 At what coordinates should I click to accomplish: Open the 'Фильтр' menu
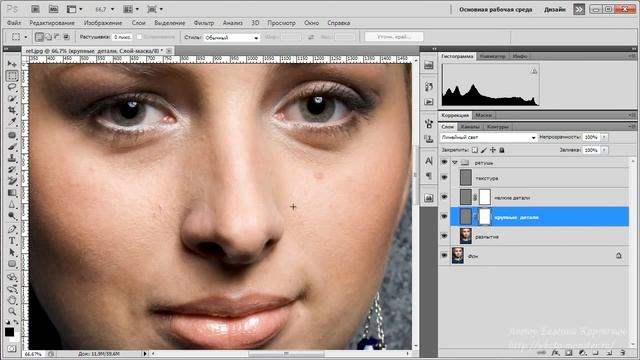coord(204,23)
